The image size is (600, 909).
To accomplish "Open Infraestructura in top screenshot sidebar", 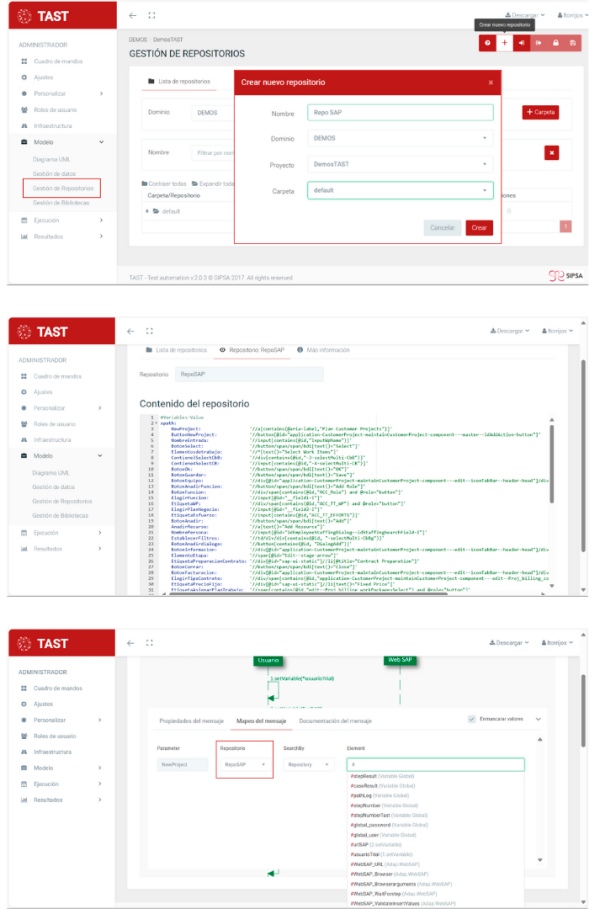I will pos(53,126).
